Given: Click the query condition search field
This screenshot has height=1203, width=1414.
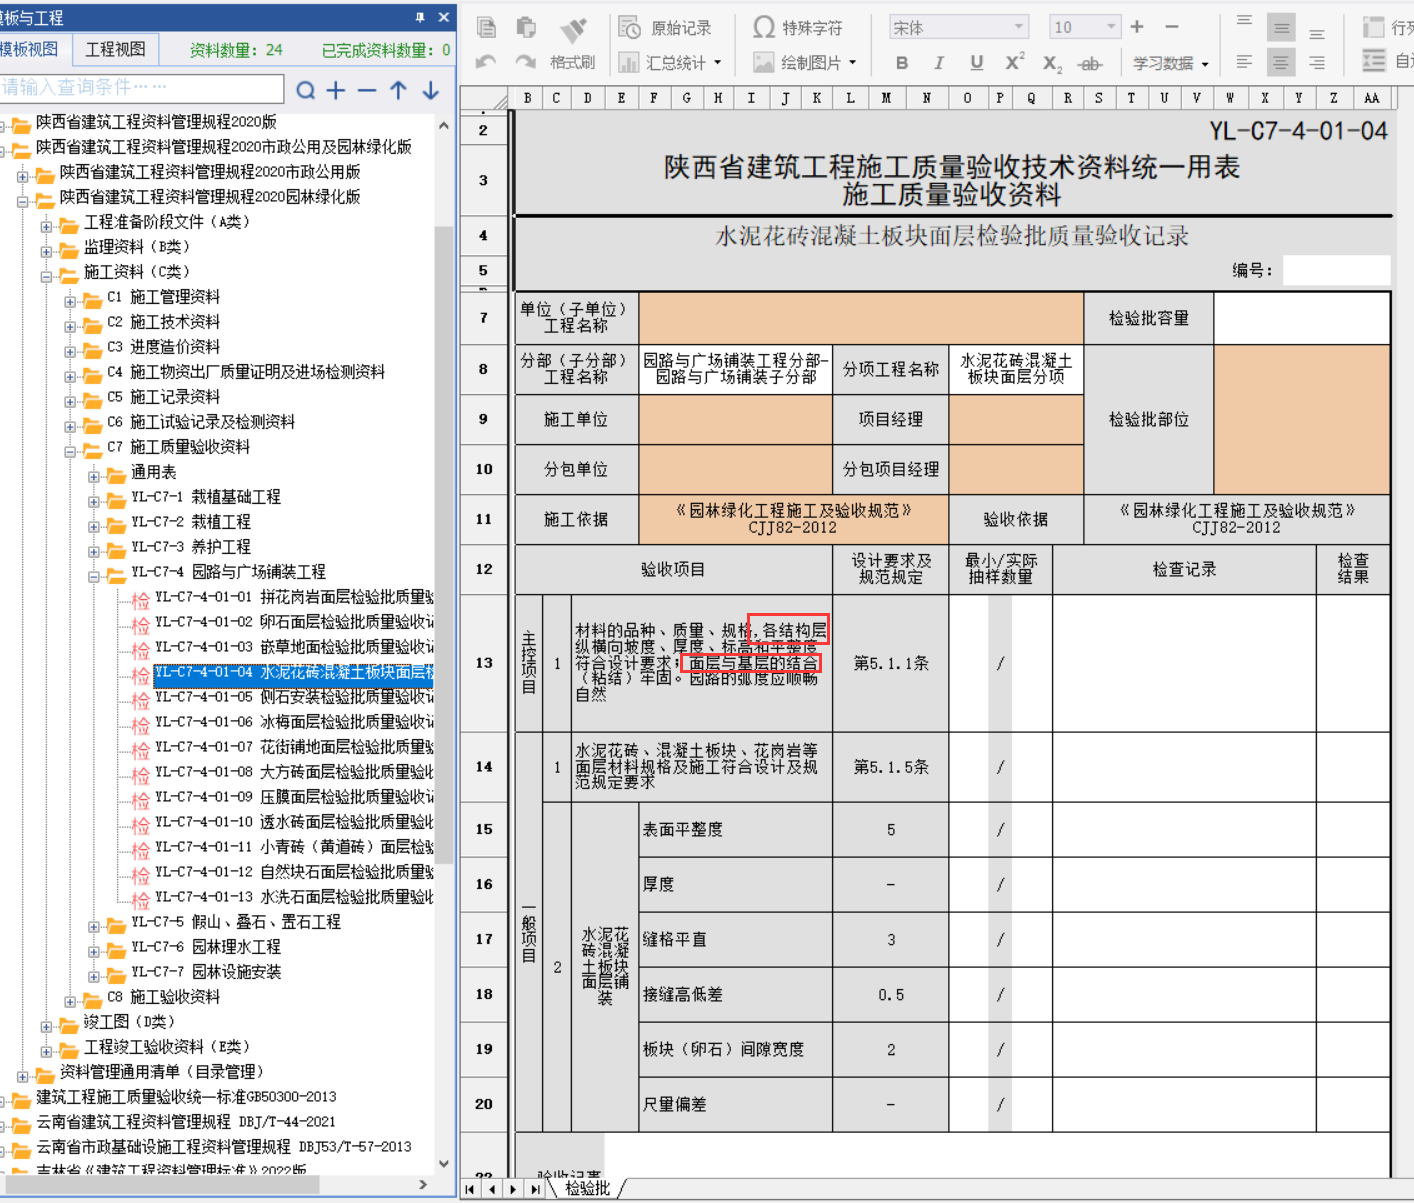Looking at the screenshot, I should pos(140,88).
